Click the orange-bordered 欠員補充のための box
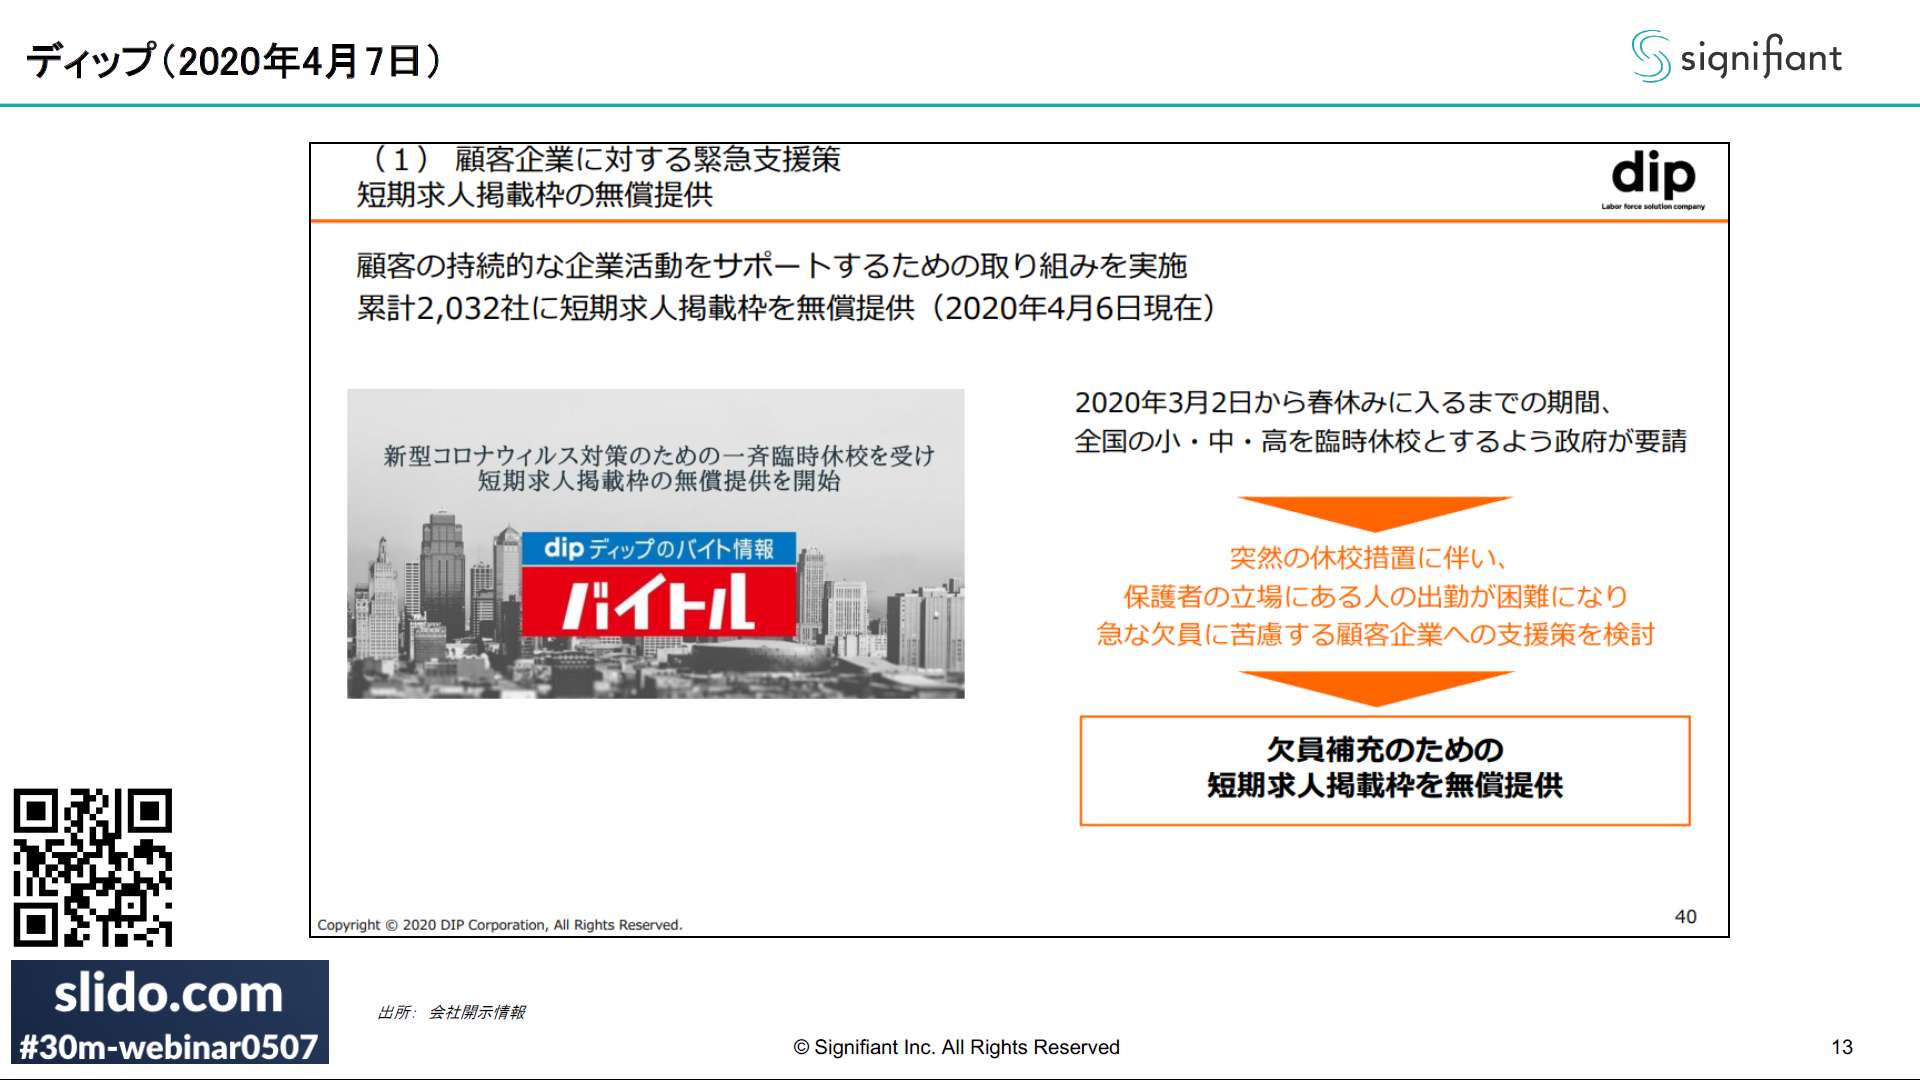 coord(1384,770)
